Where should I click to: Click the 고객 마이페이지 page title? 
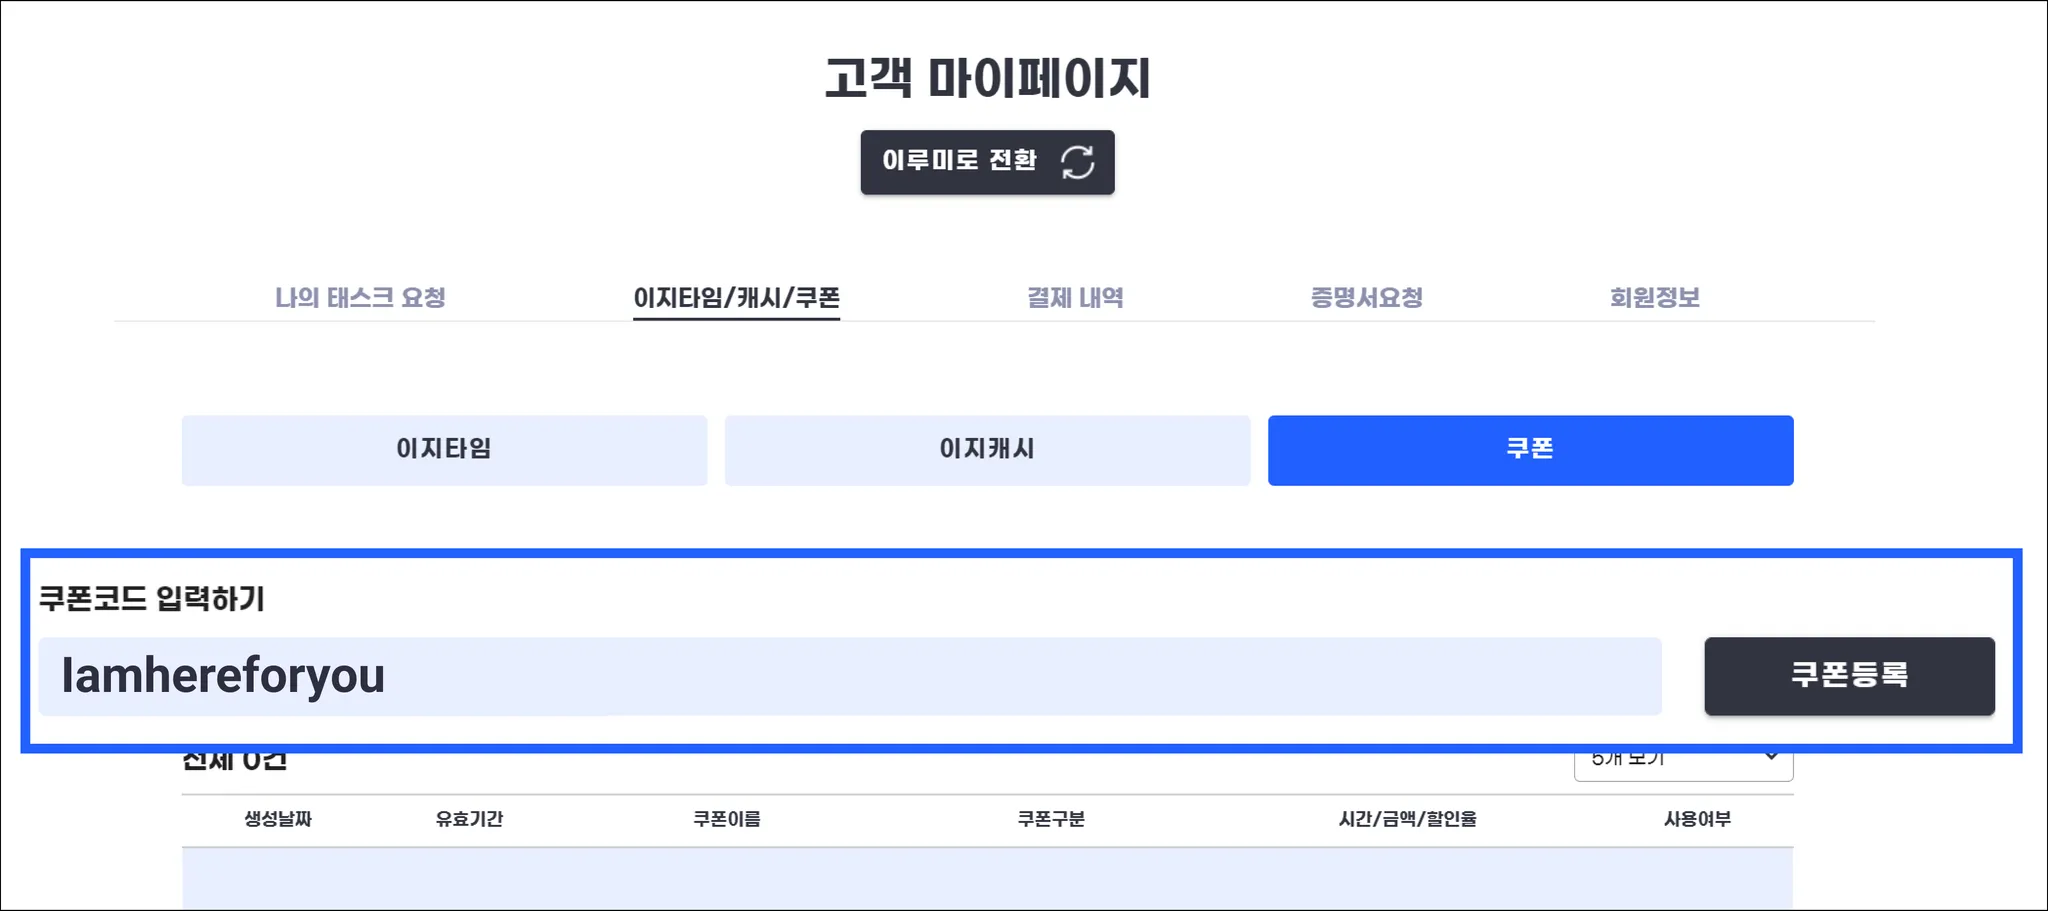click(x=987, y=77)
